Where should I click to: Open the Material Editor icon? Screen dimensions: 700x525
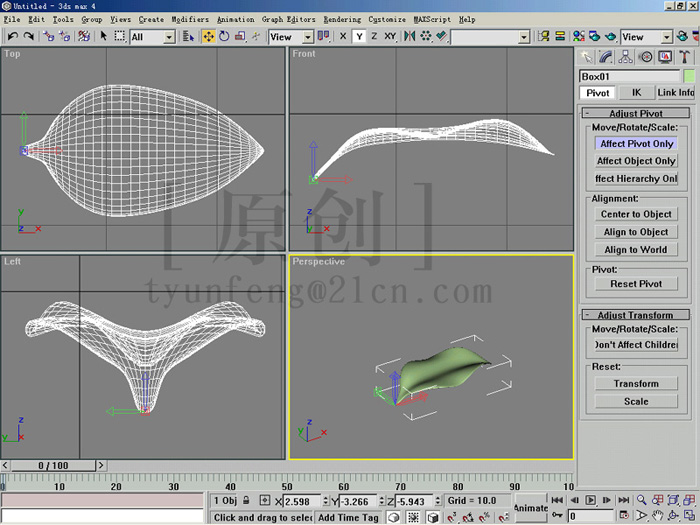point(578,36)
